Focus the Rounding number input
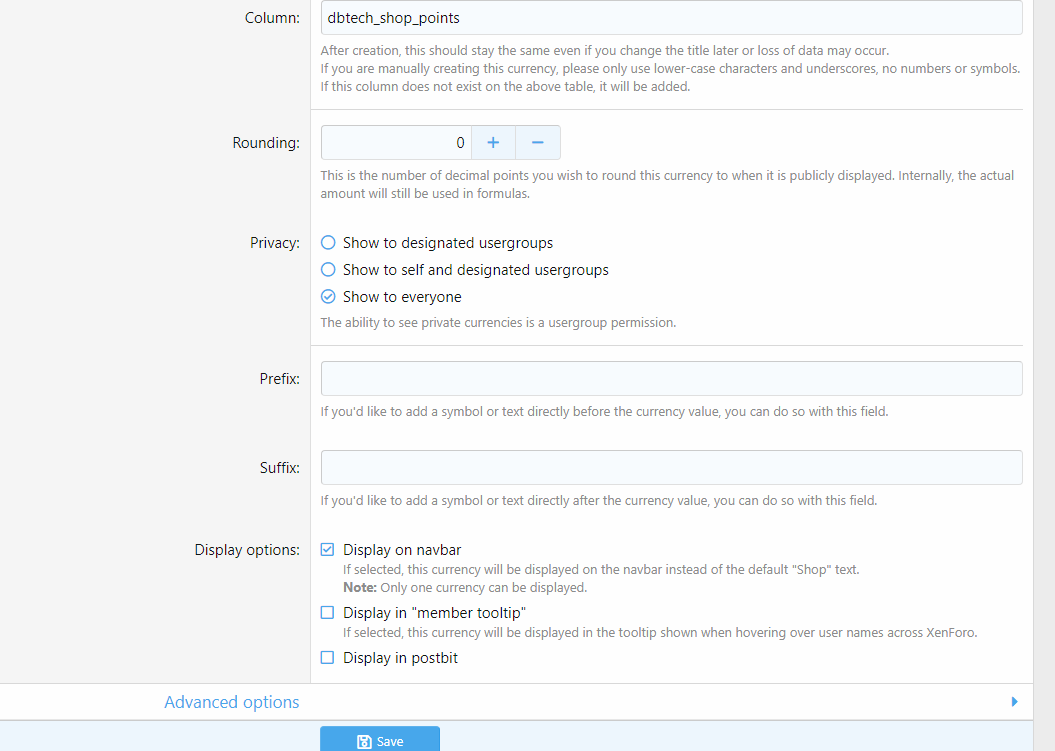This screenshot has height=751, width=1055. tap(396, 143)
